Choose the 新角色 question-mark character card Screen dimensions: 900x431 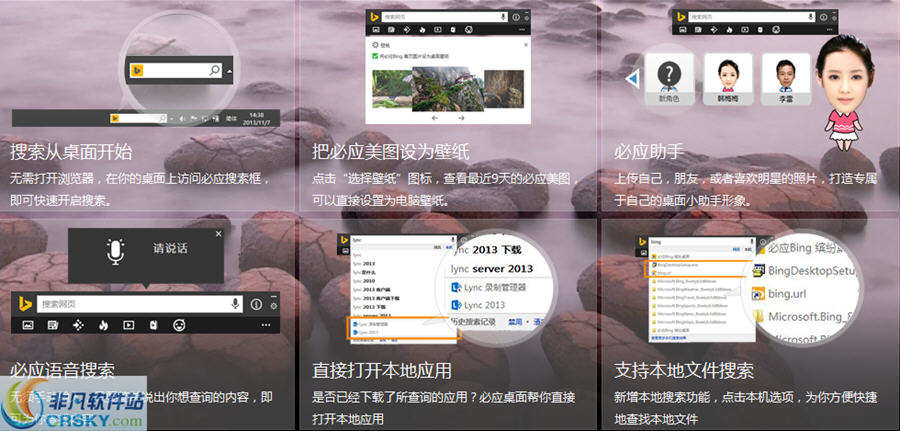pos(669,79)
